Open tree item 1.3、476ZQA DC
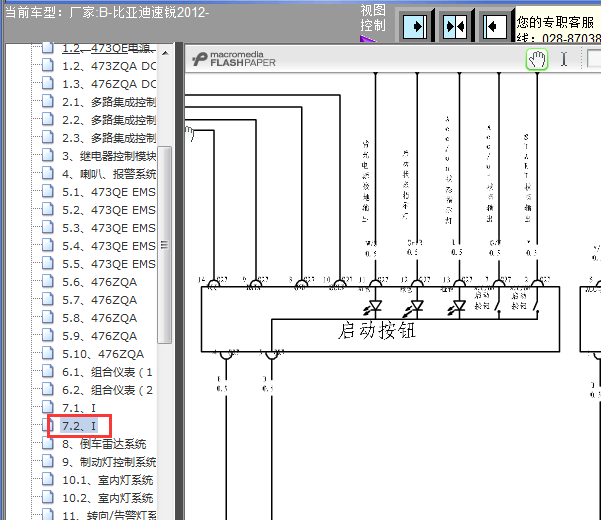The height and width of the screenshot is (520, 601). point(109,84)
